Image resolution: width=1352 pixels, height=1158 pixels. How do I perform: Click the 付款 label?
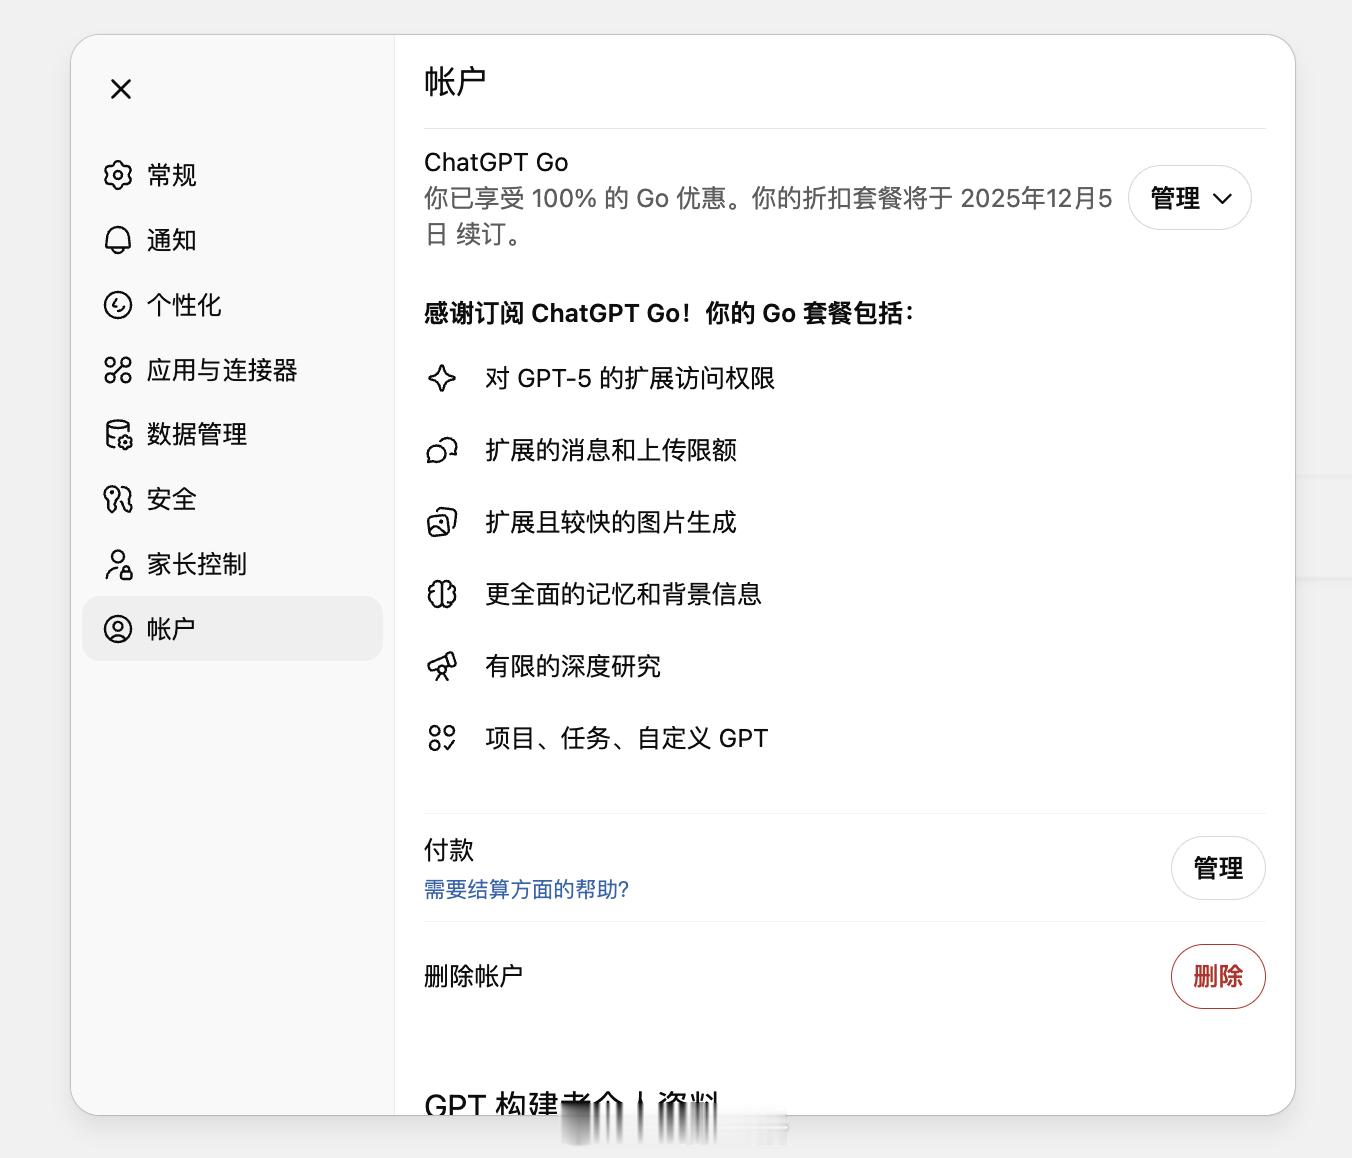point(449,850)
